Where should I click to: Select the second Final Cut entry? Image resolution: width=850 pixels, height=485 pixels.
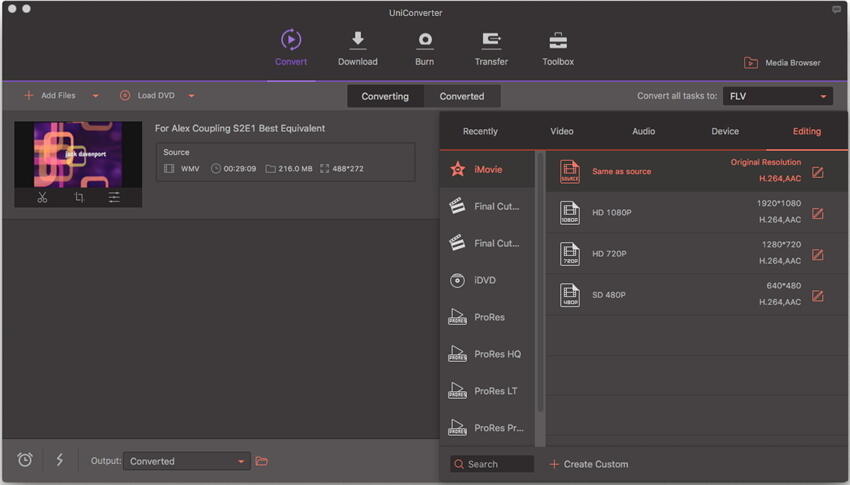(x=487, y=243)
